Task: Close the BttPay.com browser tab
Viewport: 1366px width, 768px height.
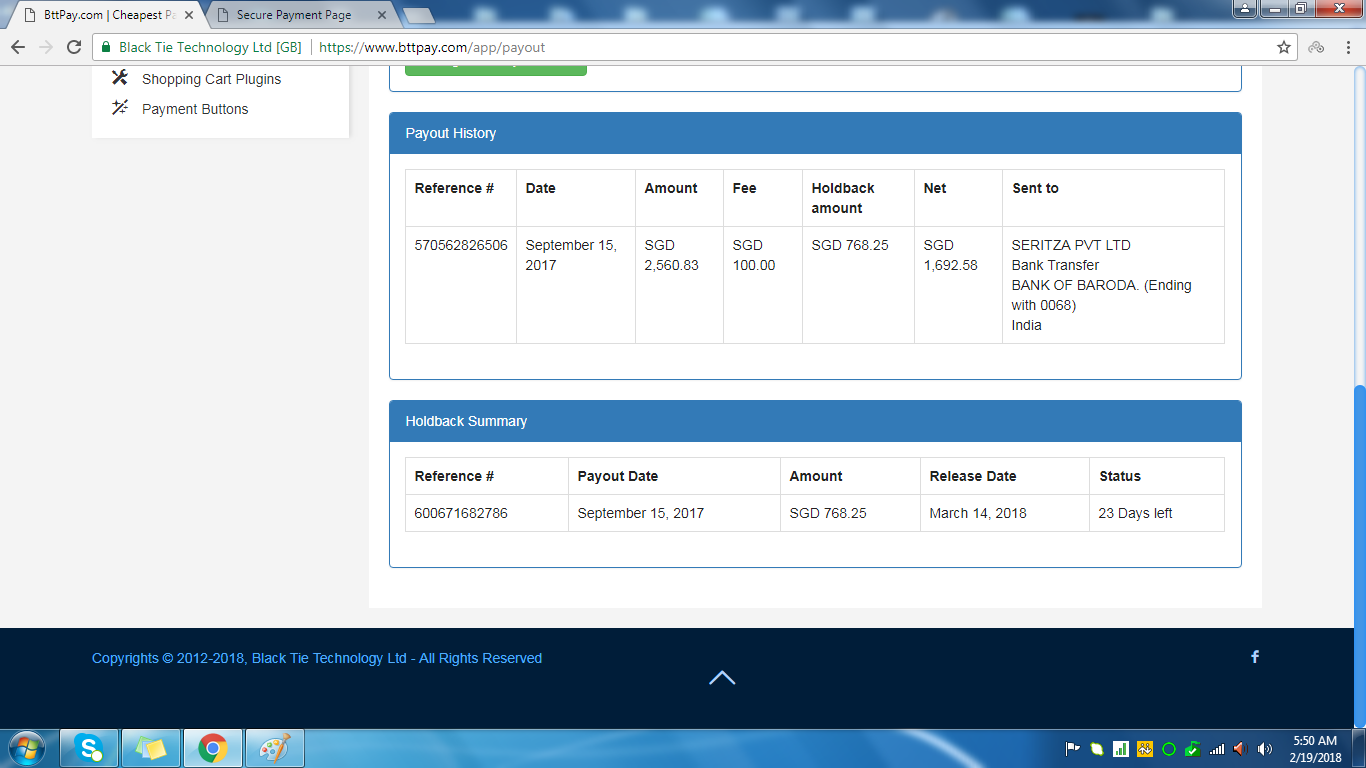Action: click(x=190, y=15)
